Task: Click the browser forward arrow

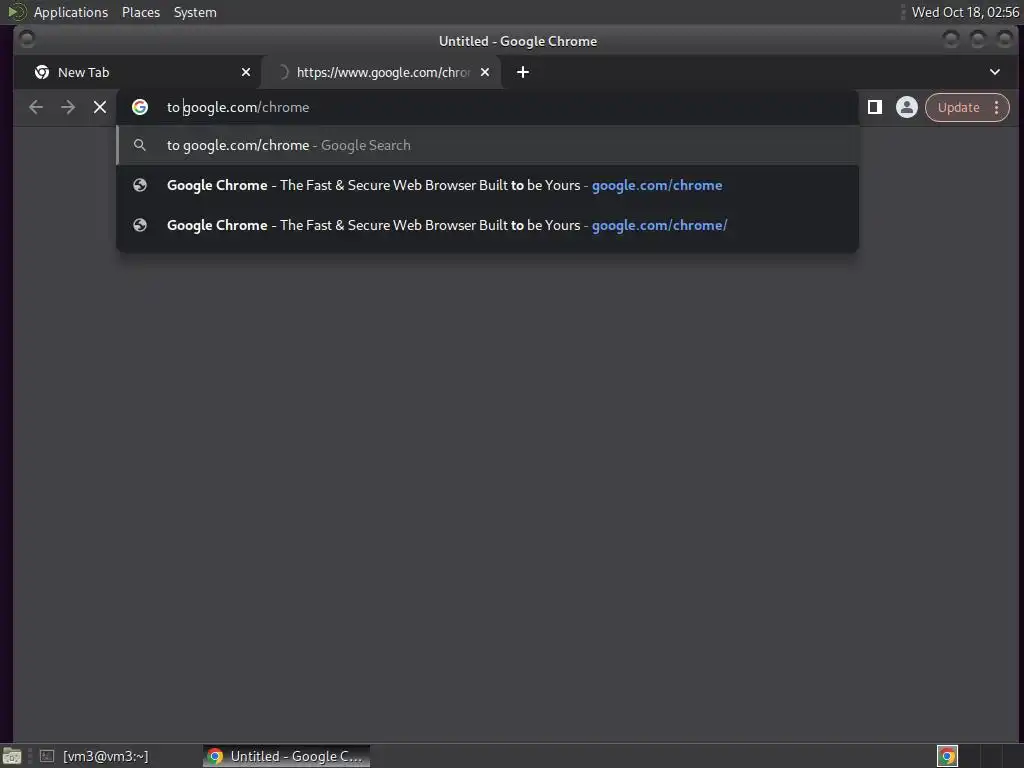Action: pyautogui.click(x=68, y=107)
